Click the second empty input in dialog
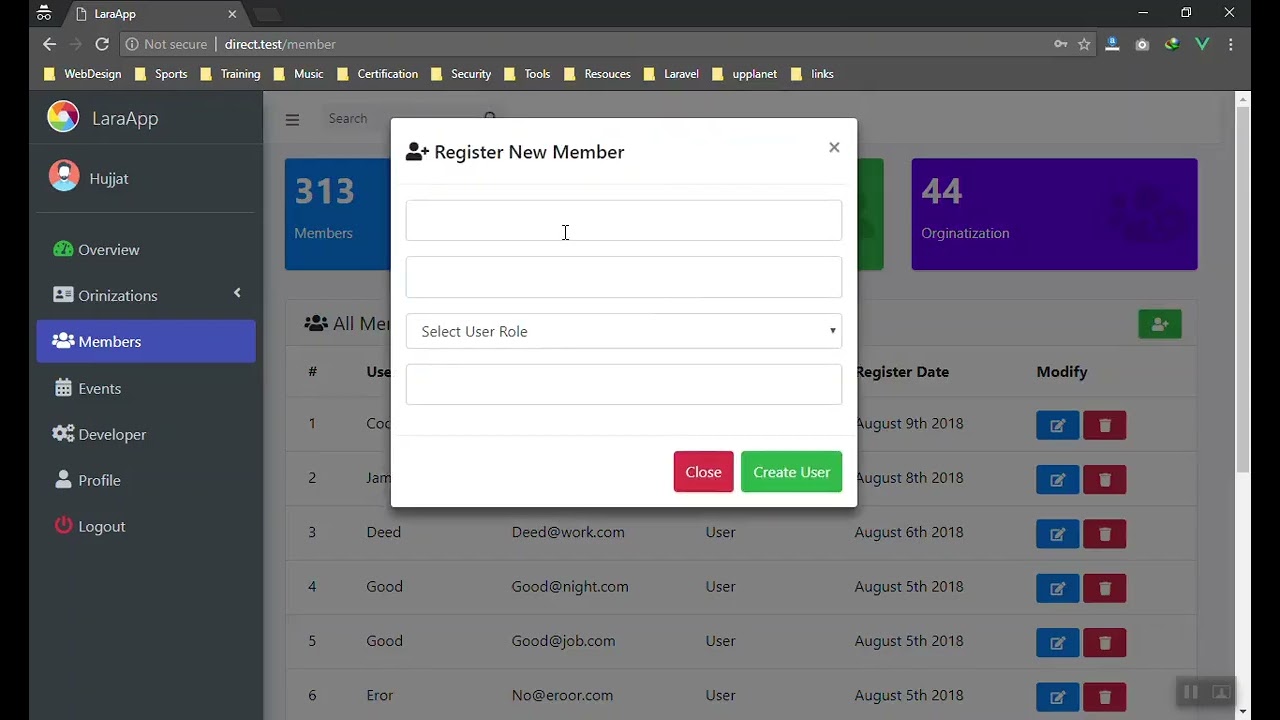This screenshot has height=720, width=1280. point(624,277)
